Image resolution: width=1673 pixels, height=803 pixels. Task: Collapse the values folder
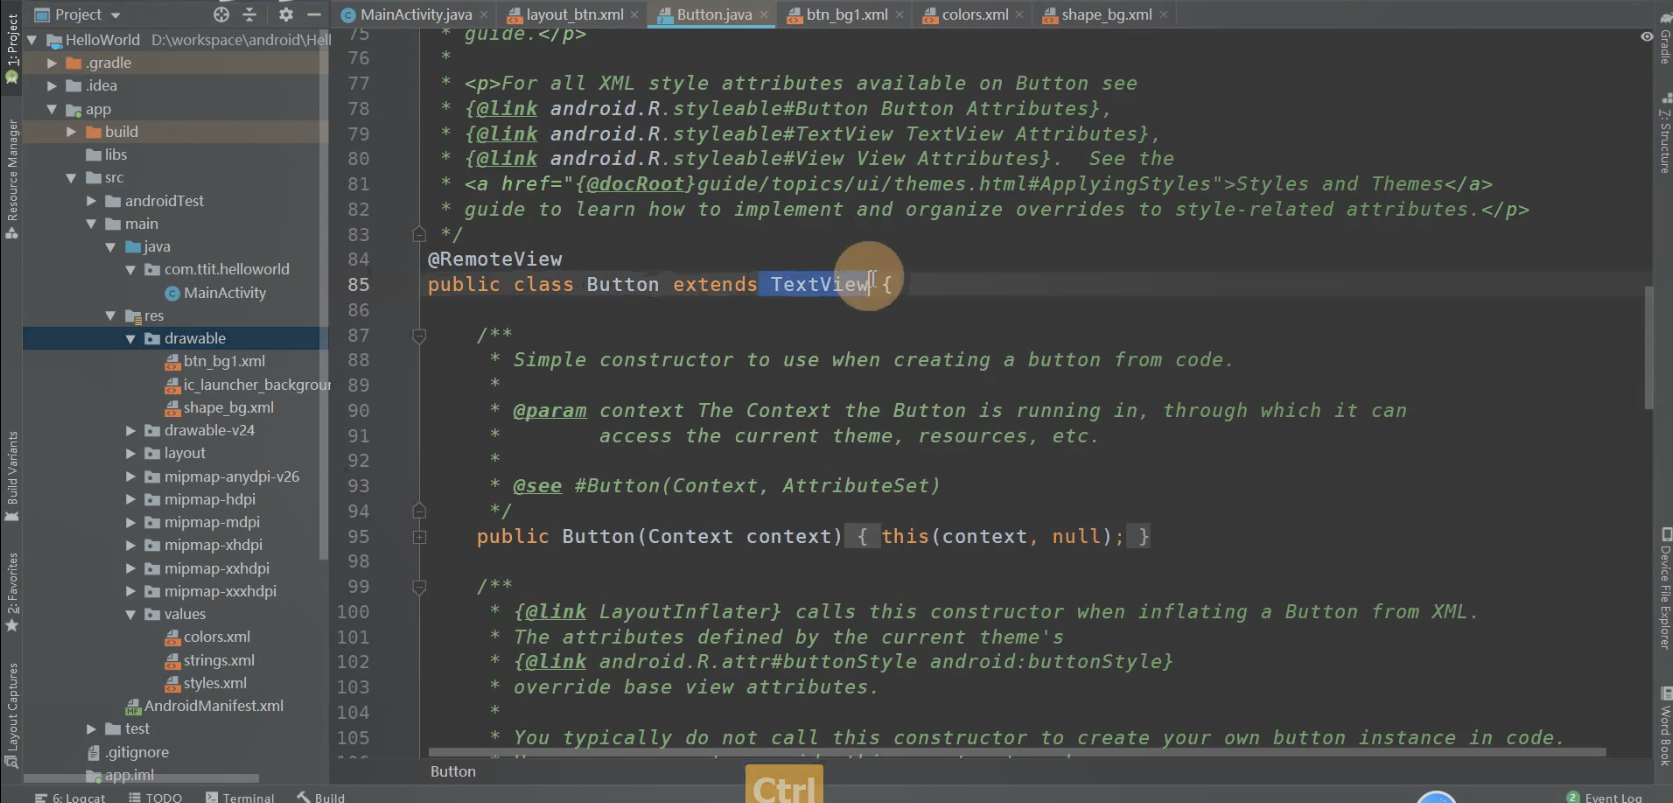click(x=130, y=615)
